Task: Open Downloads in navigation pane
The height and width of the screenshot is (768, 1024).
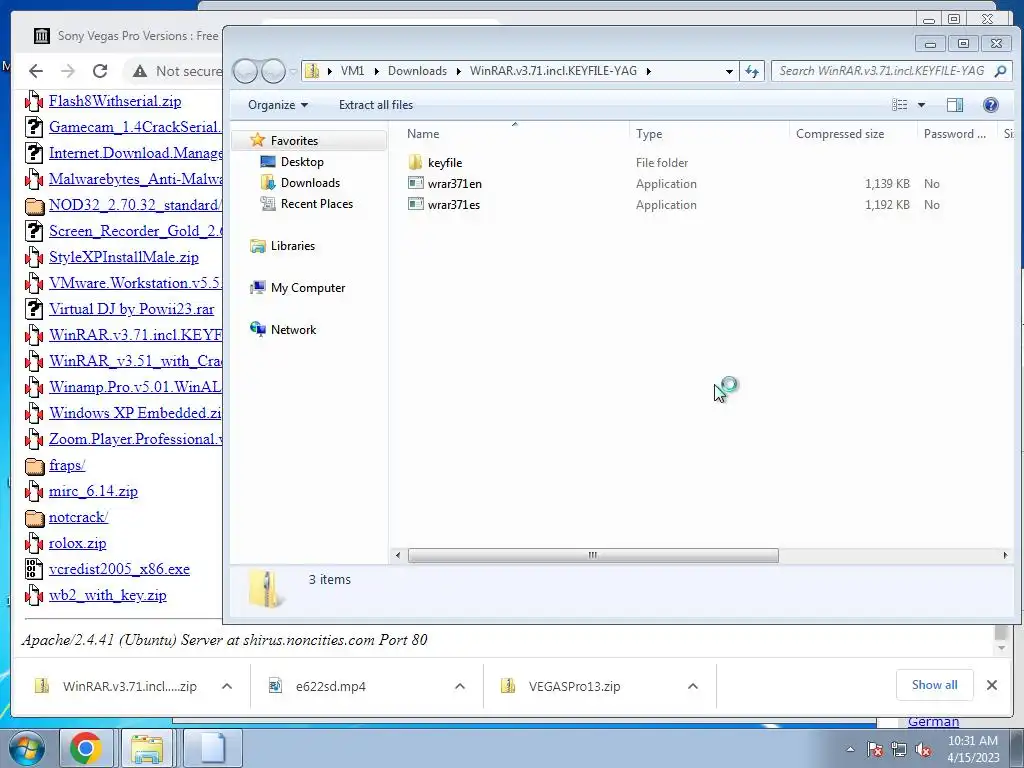Action: (x=310, y=182)
